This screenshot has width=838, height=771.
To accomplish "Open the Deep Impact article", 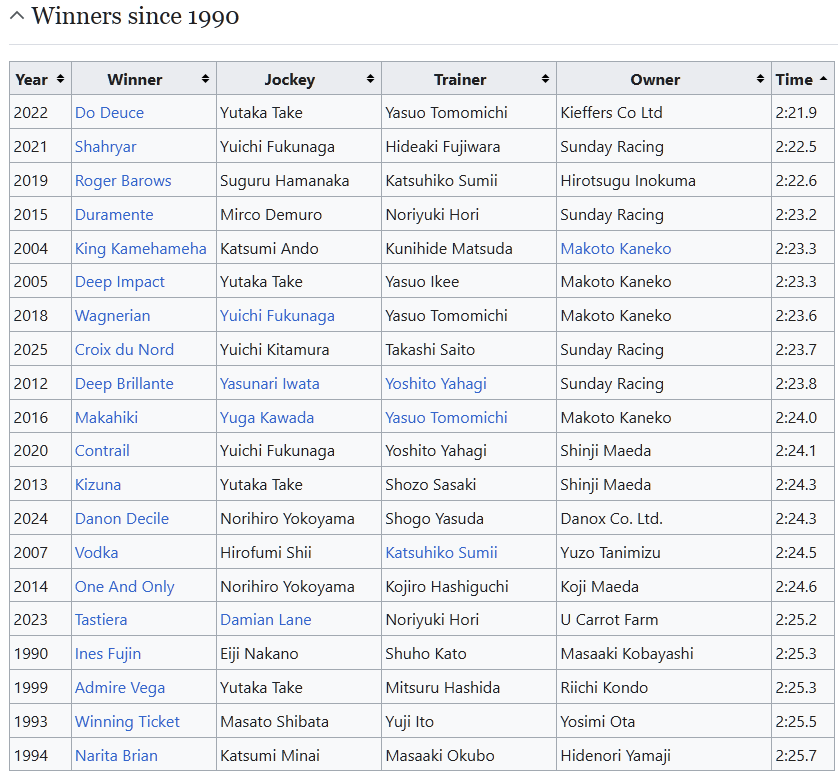I will (119, 282).
